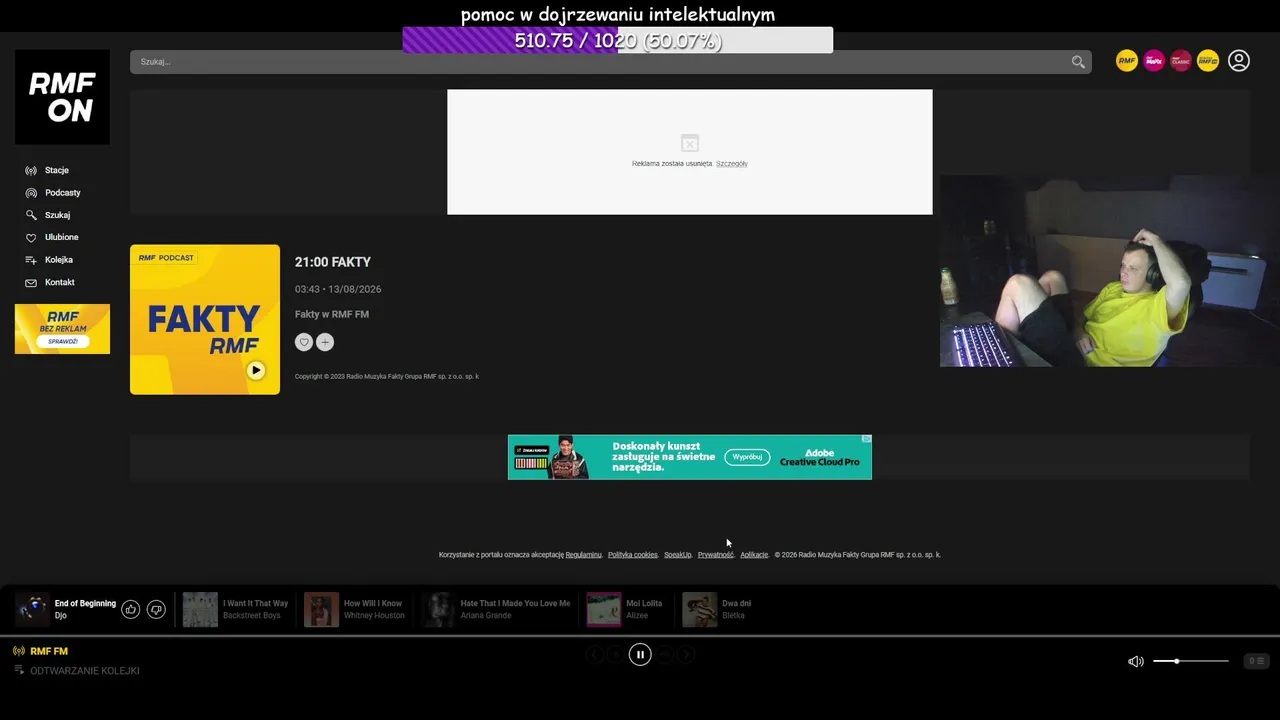Open the yellow Radio RMF24 station icon
This screenshot has height=720, width=1280.
pyautogui.click(x=1208, y=61)
